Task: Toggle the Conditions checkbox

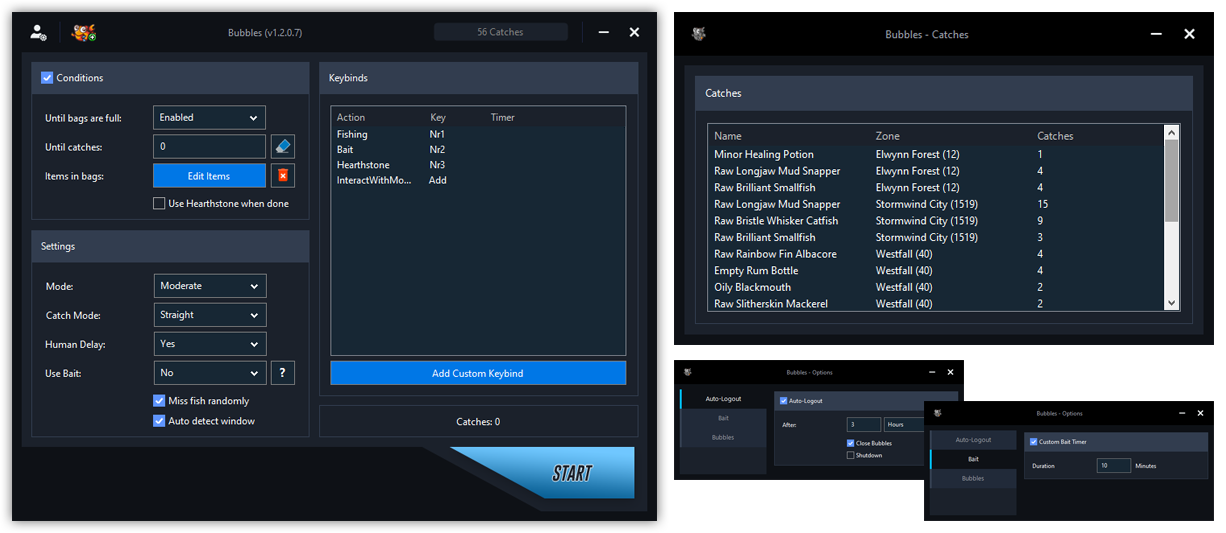Action: 47,78
